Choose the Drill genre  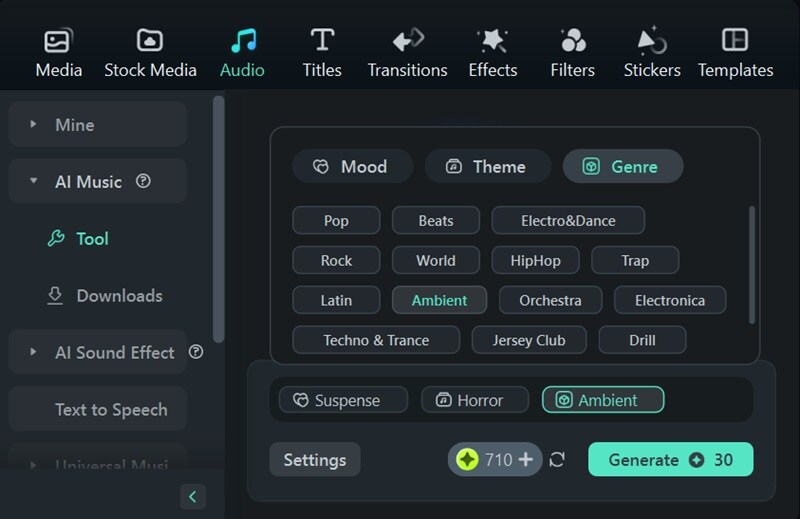pyautogui.click(x=642, y=340)
